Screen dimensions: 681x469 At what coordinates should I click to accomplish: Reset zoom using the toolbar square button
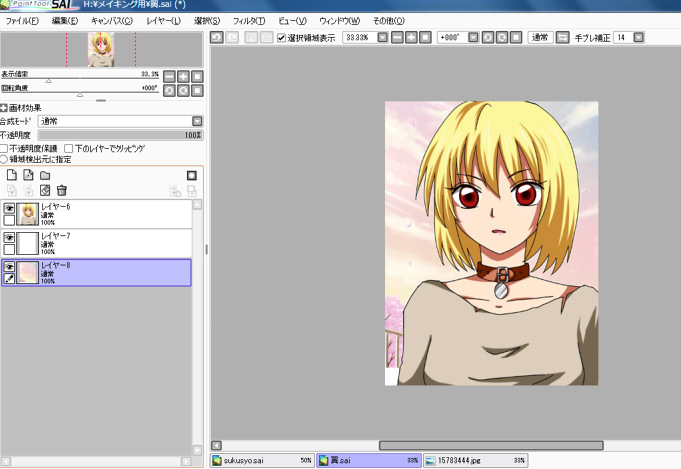425,37
